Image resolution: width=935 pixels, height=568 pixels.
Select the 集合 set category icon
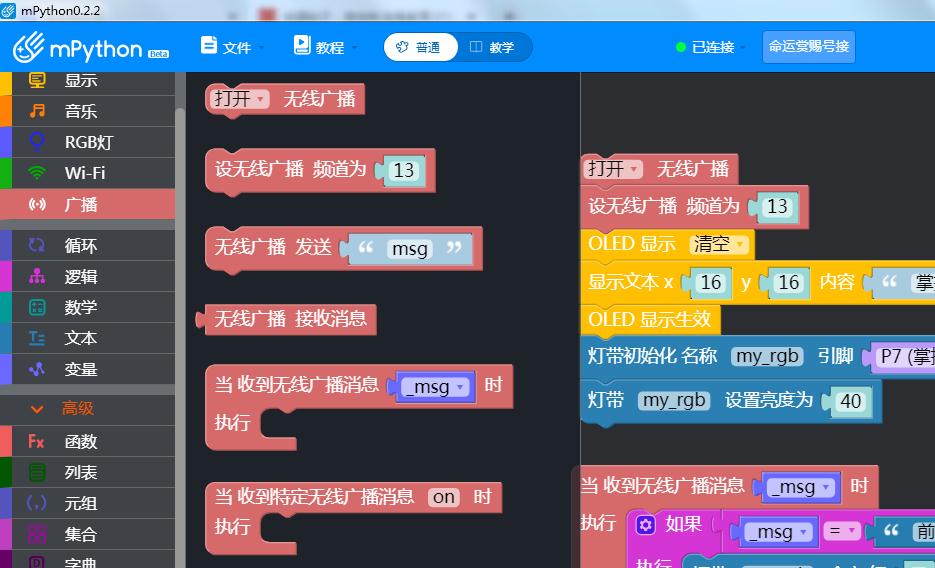click(37, 535)
